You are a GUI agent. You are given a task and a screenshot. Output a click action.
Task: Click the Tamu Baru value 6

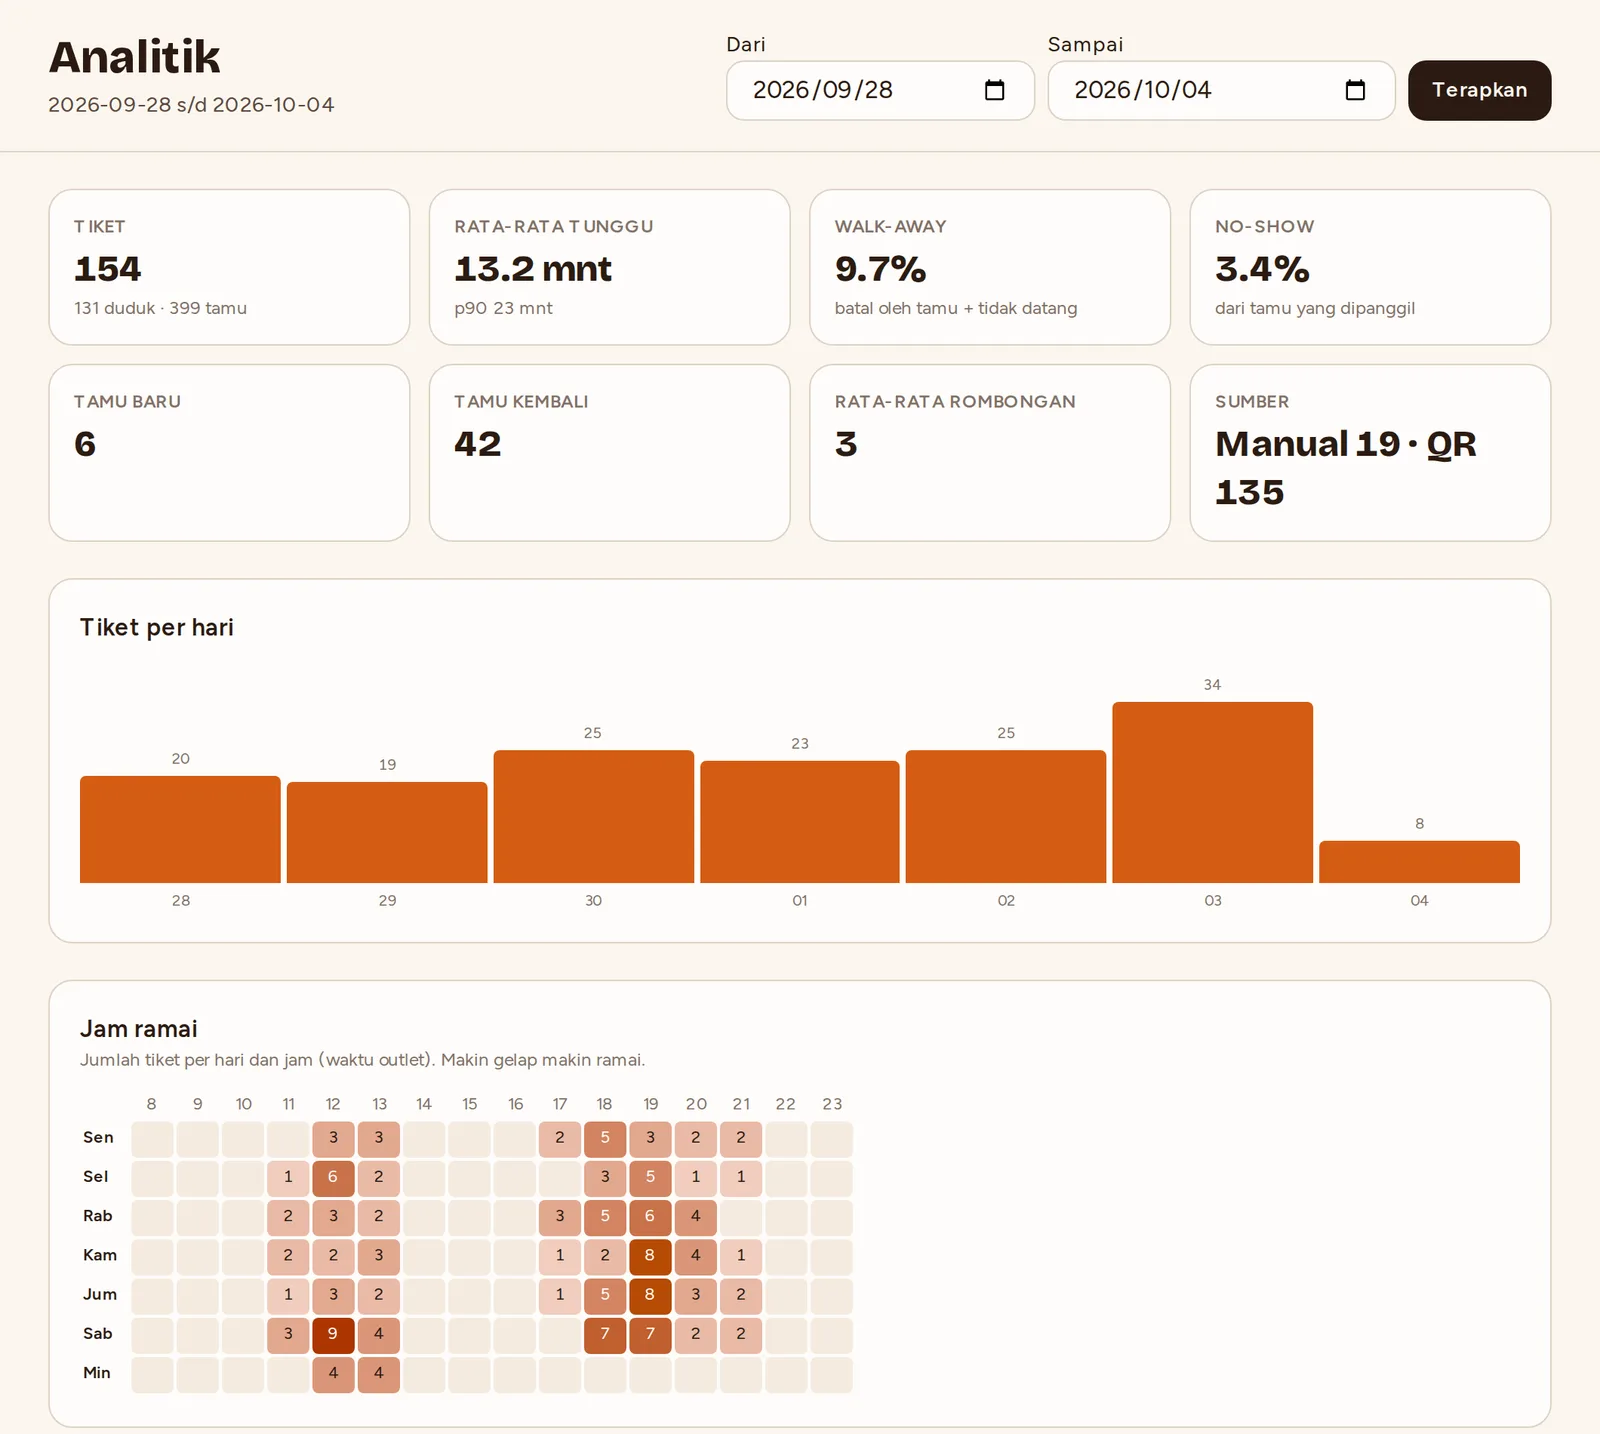click(x=85, y=444)
